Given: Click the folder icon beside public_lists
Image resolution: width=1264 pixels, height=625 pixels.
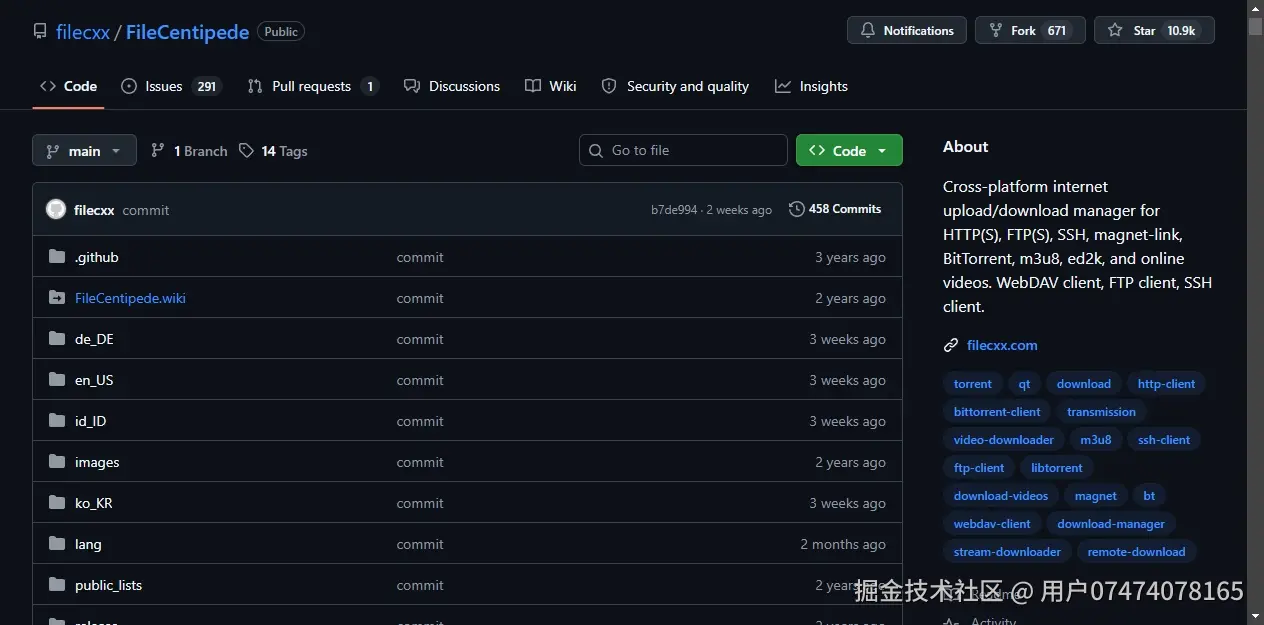Looking at the screenshot, I should click(57, 585).
